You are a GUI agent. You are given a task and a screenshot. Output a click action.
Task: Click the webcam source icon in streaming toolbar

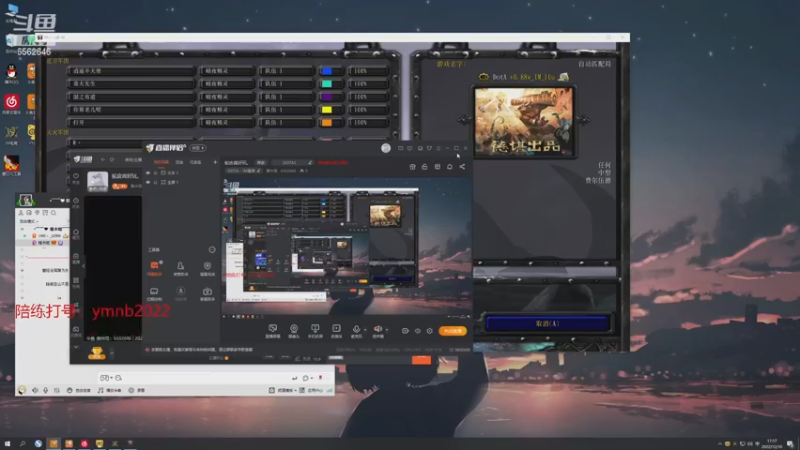[x=293, y=329]
